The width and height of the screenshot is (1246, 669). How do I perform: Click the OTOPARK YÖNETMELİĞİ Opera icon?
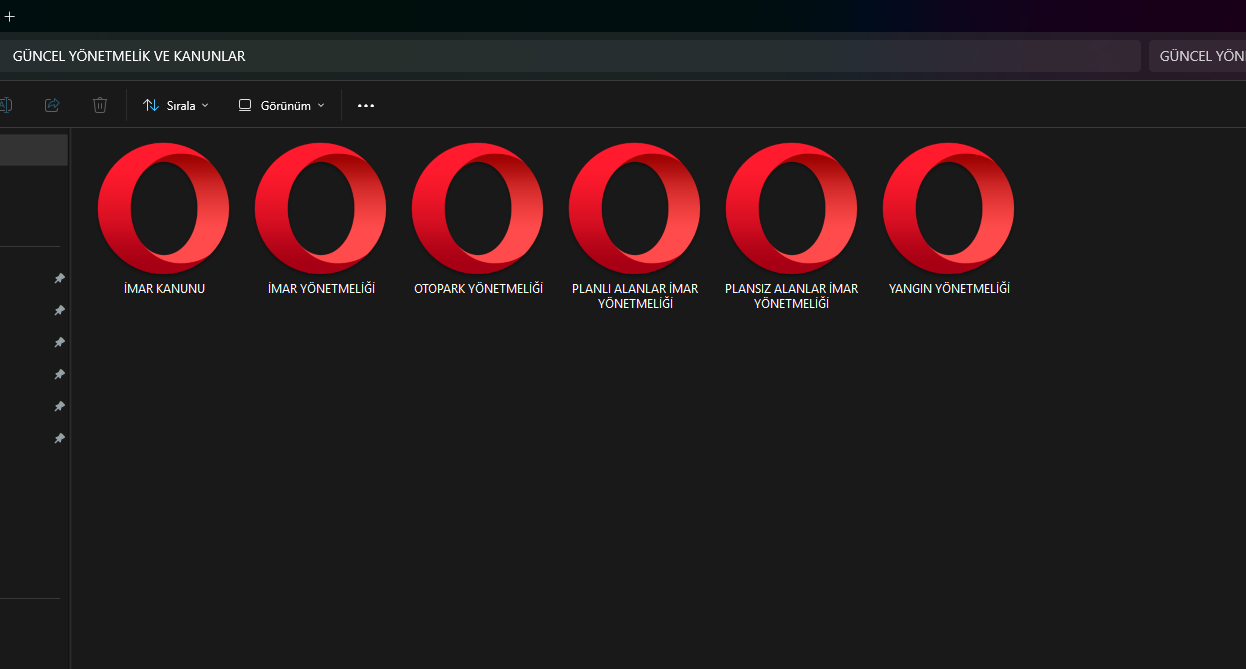coord(477,209)
